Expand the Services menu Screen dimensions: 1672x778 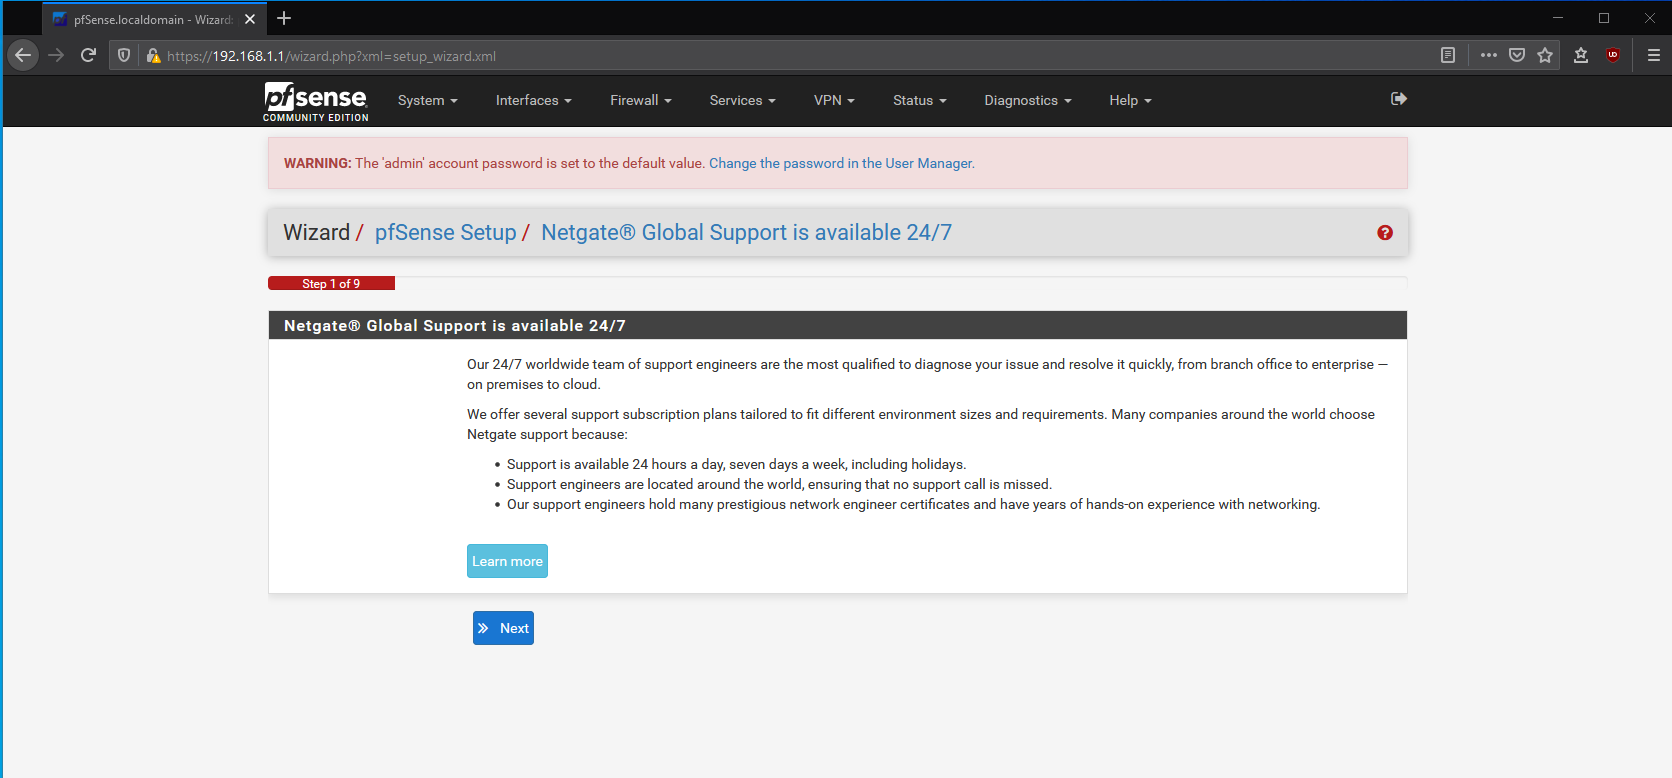(742, 100)
